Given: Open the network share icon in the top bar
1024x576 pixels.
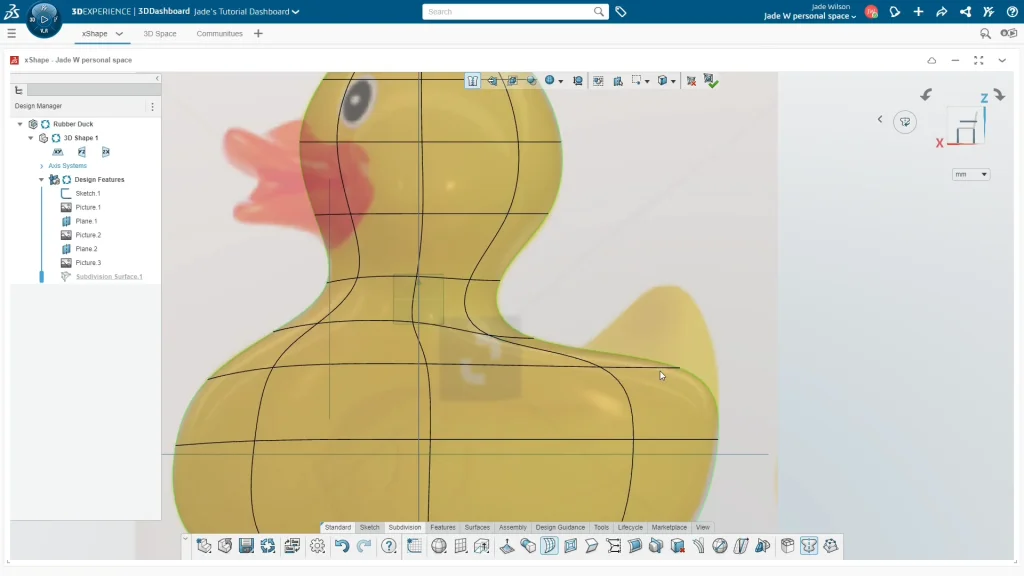Looking at the screenshot, I should (965, 12).
